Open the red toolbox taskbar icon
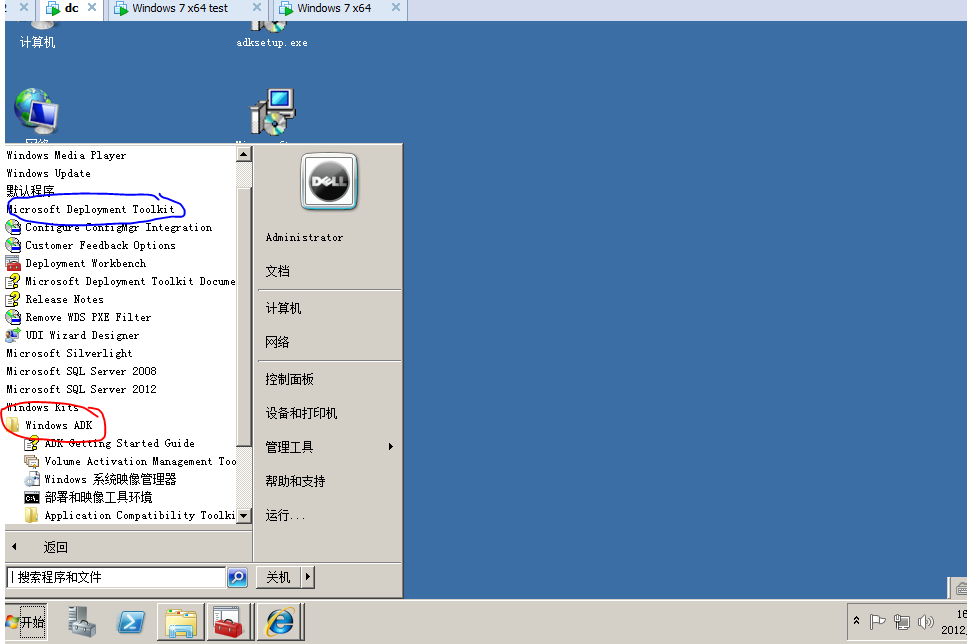967x644 pixels. [228, 622]
